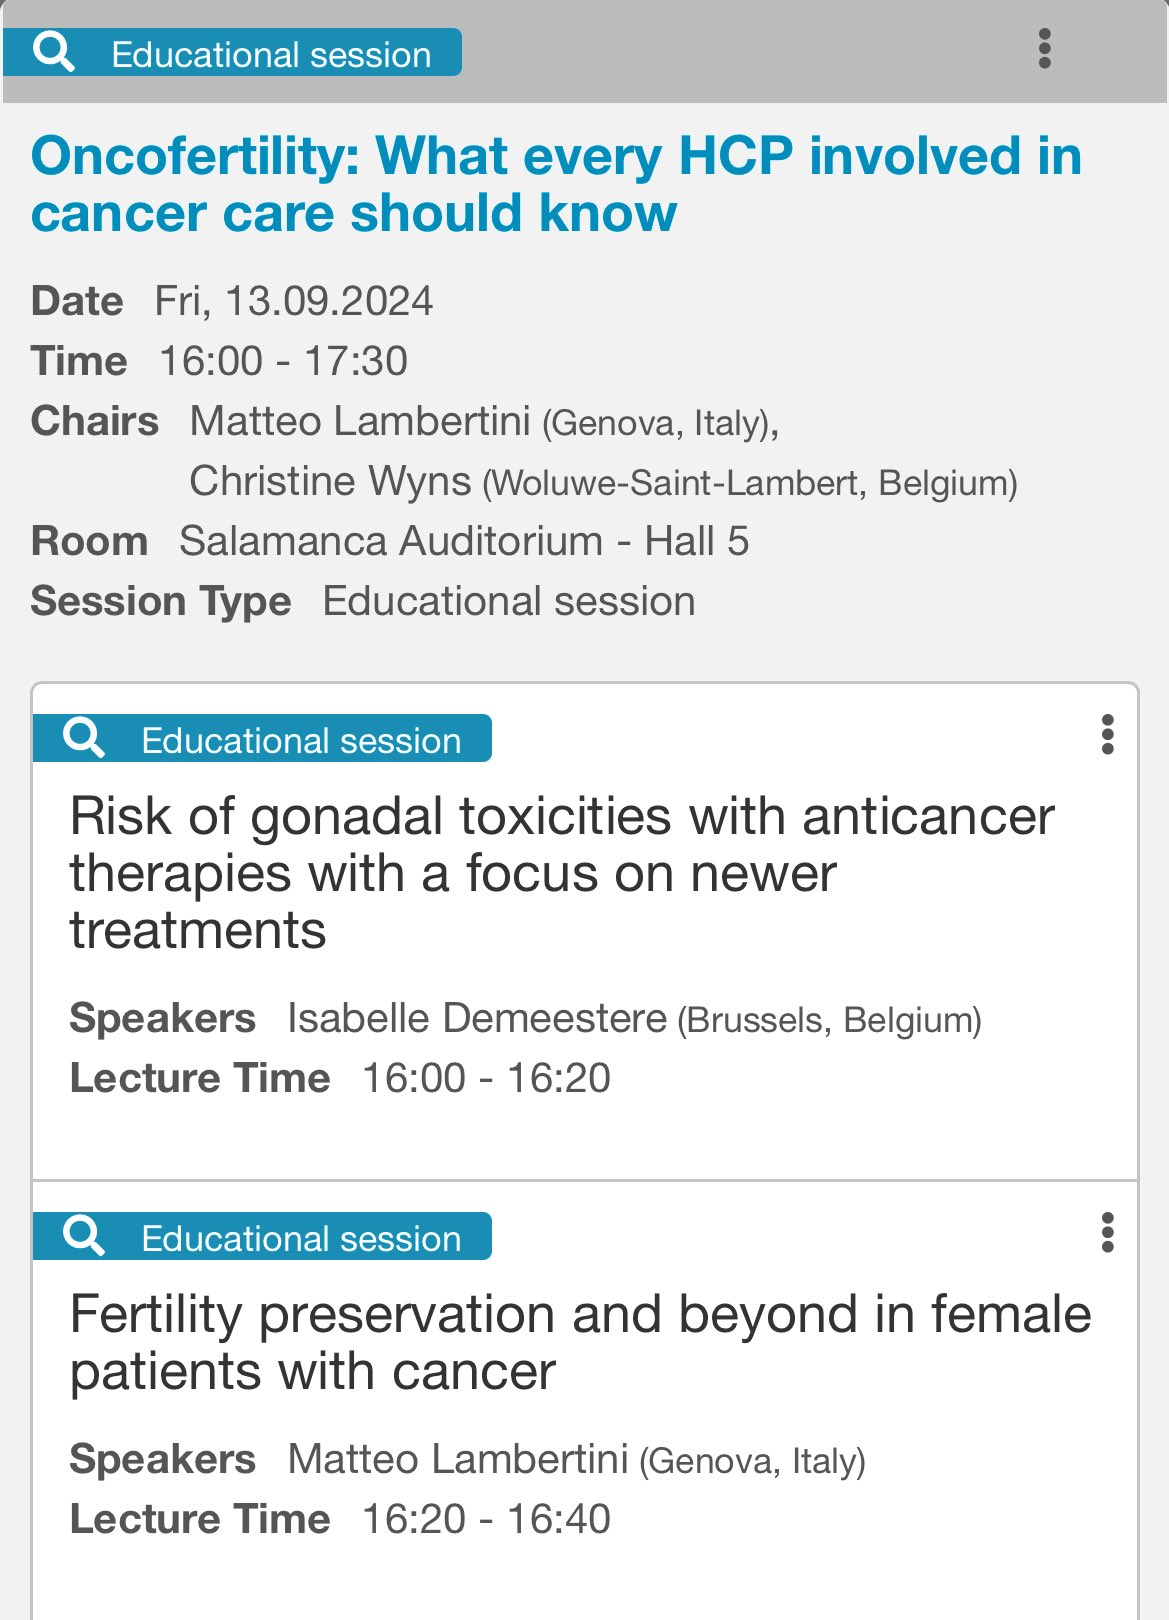Tap magnifier icon on gonadal toxicities lecture tag
This screenshot has height=1620, width=1169.
tap(84, 739)
